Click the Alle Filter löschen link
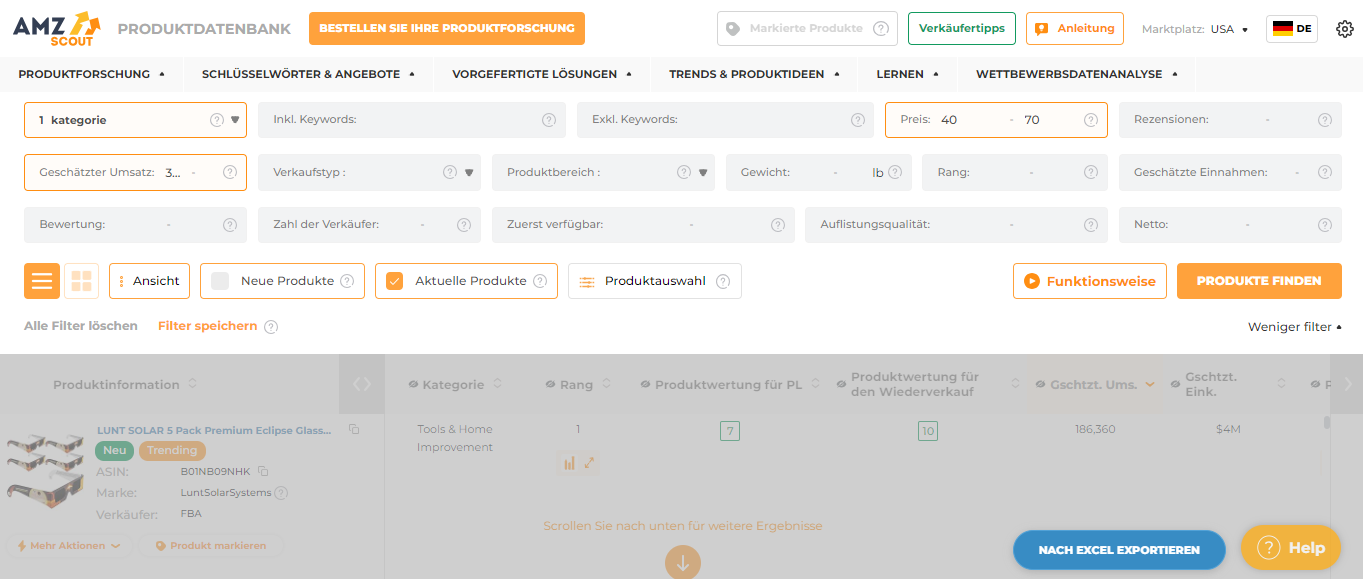The height and width of the screenshot is (579, 1363). point(80,325)
